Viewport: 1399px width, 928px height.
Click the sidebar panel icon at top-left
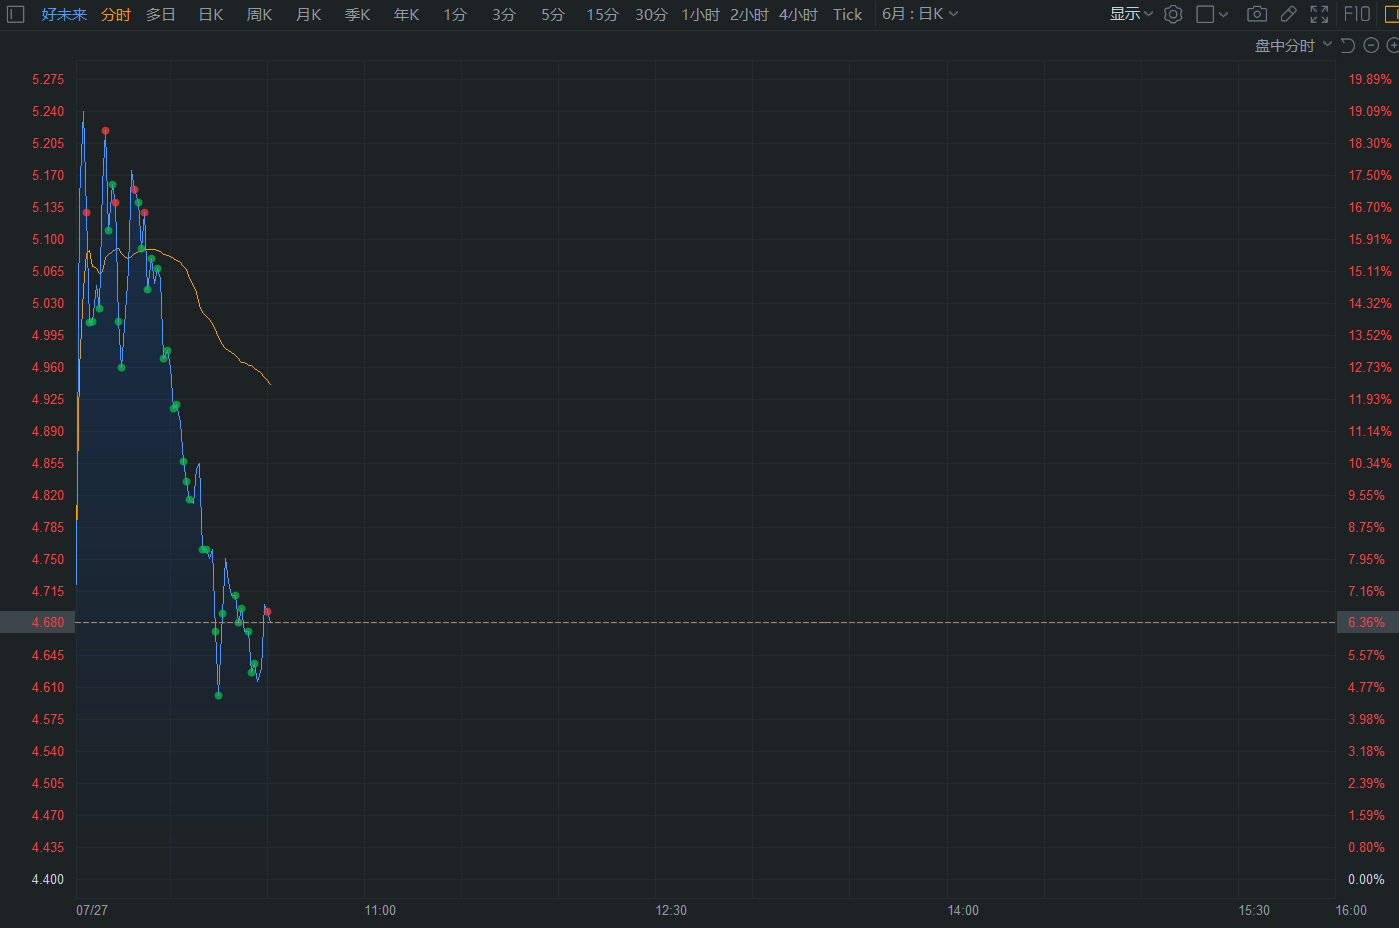[16, 14]
